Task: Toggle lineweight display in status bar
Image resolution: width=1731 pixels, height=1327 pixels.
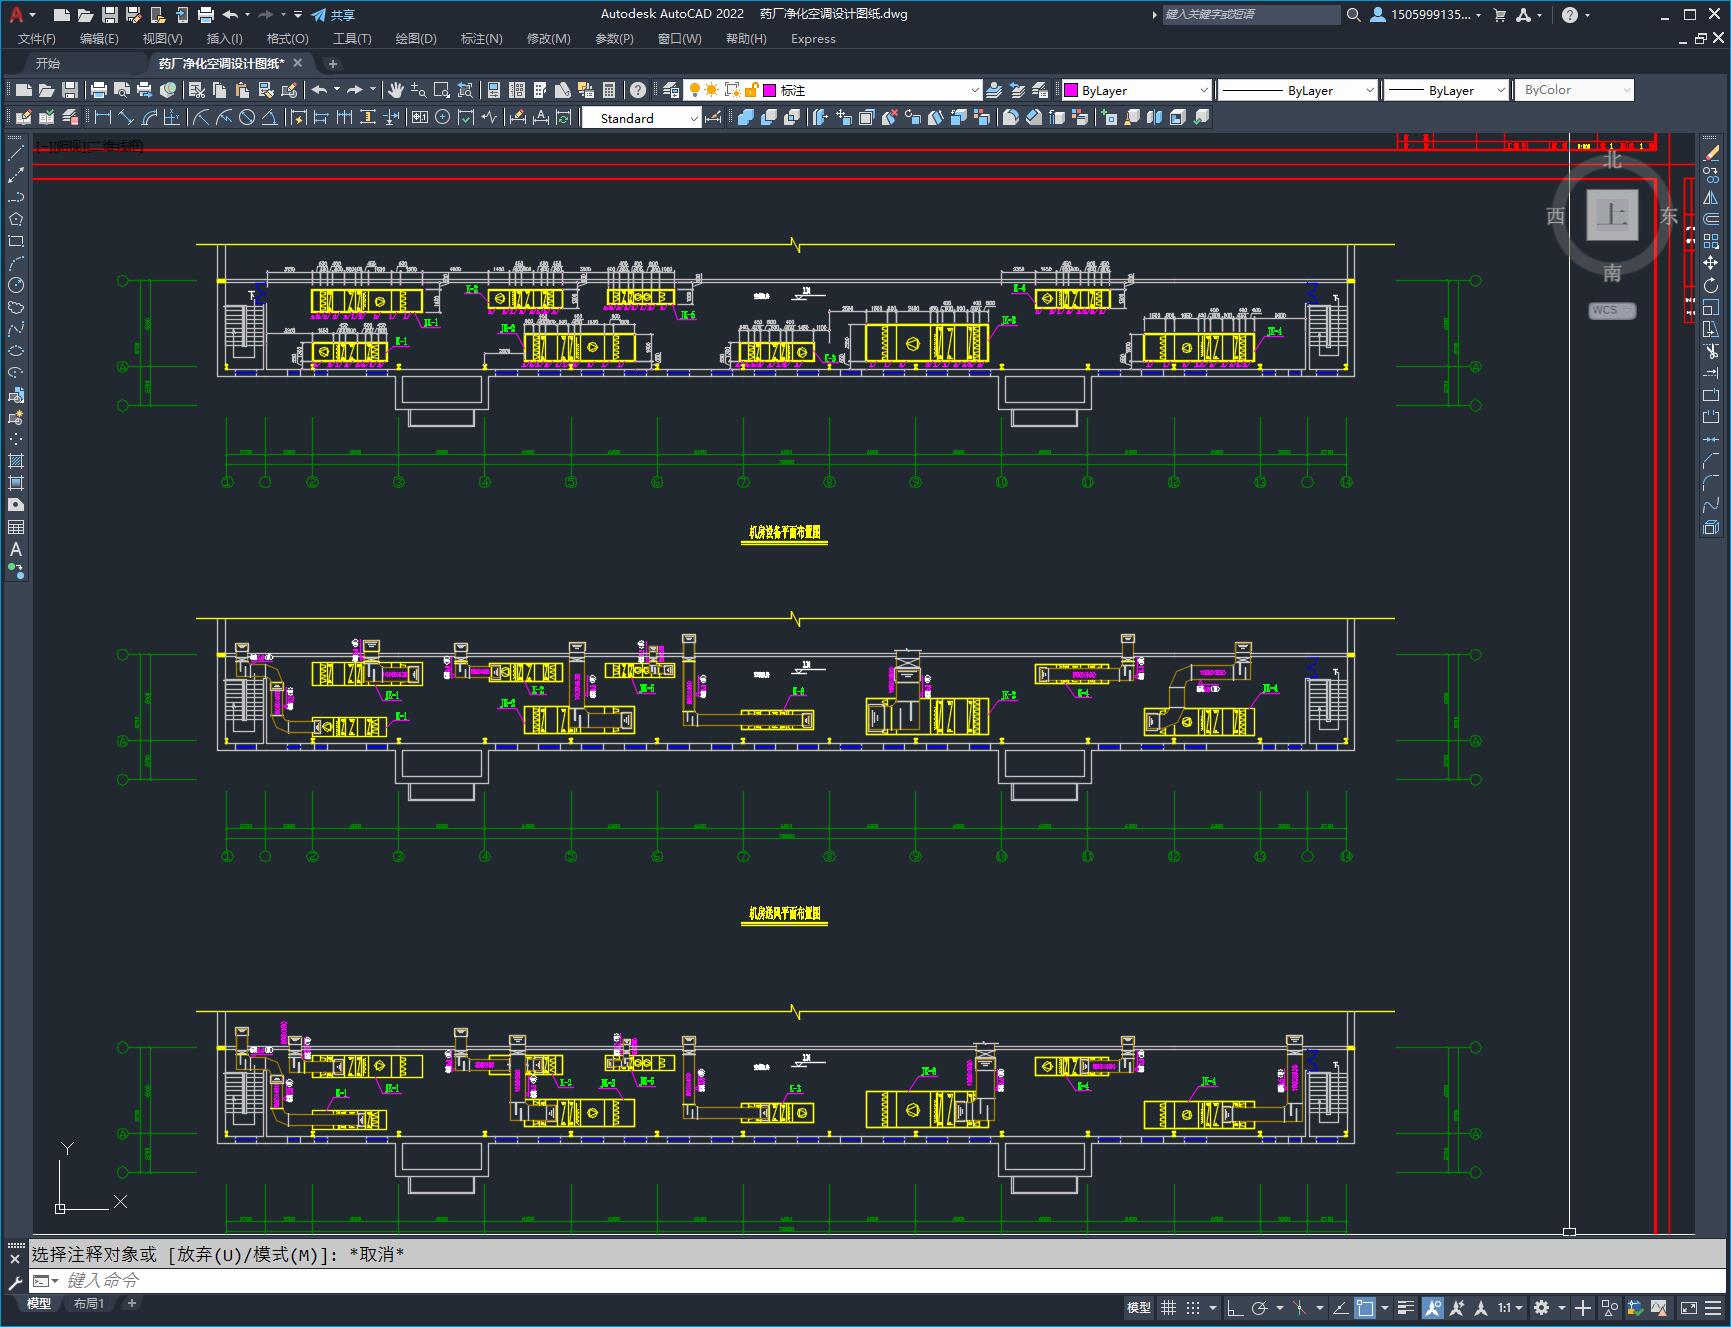Action: [x=1406, y=1307]
